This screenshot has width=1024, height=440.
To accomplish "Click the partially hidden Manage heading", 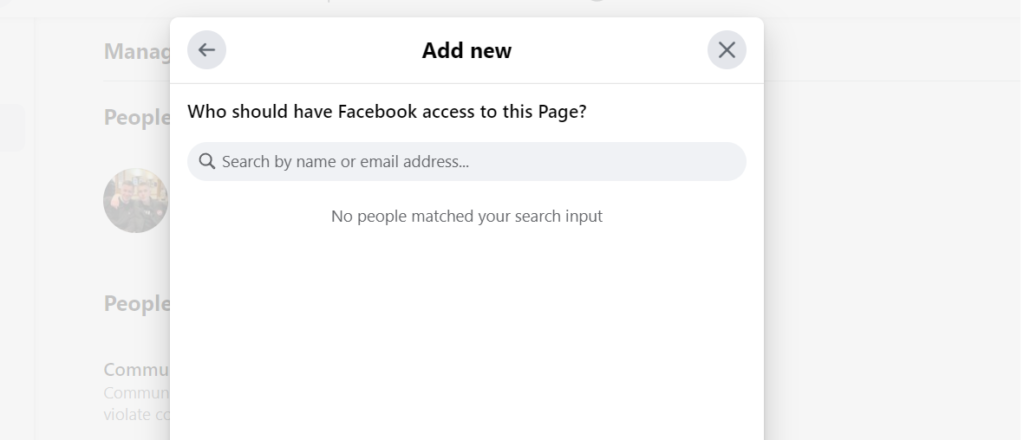I will 136,52.
